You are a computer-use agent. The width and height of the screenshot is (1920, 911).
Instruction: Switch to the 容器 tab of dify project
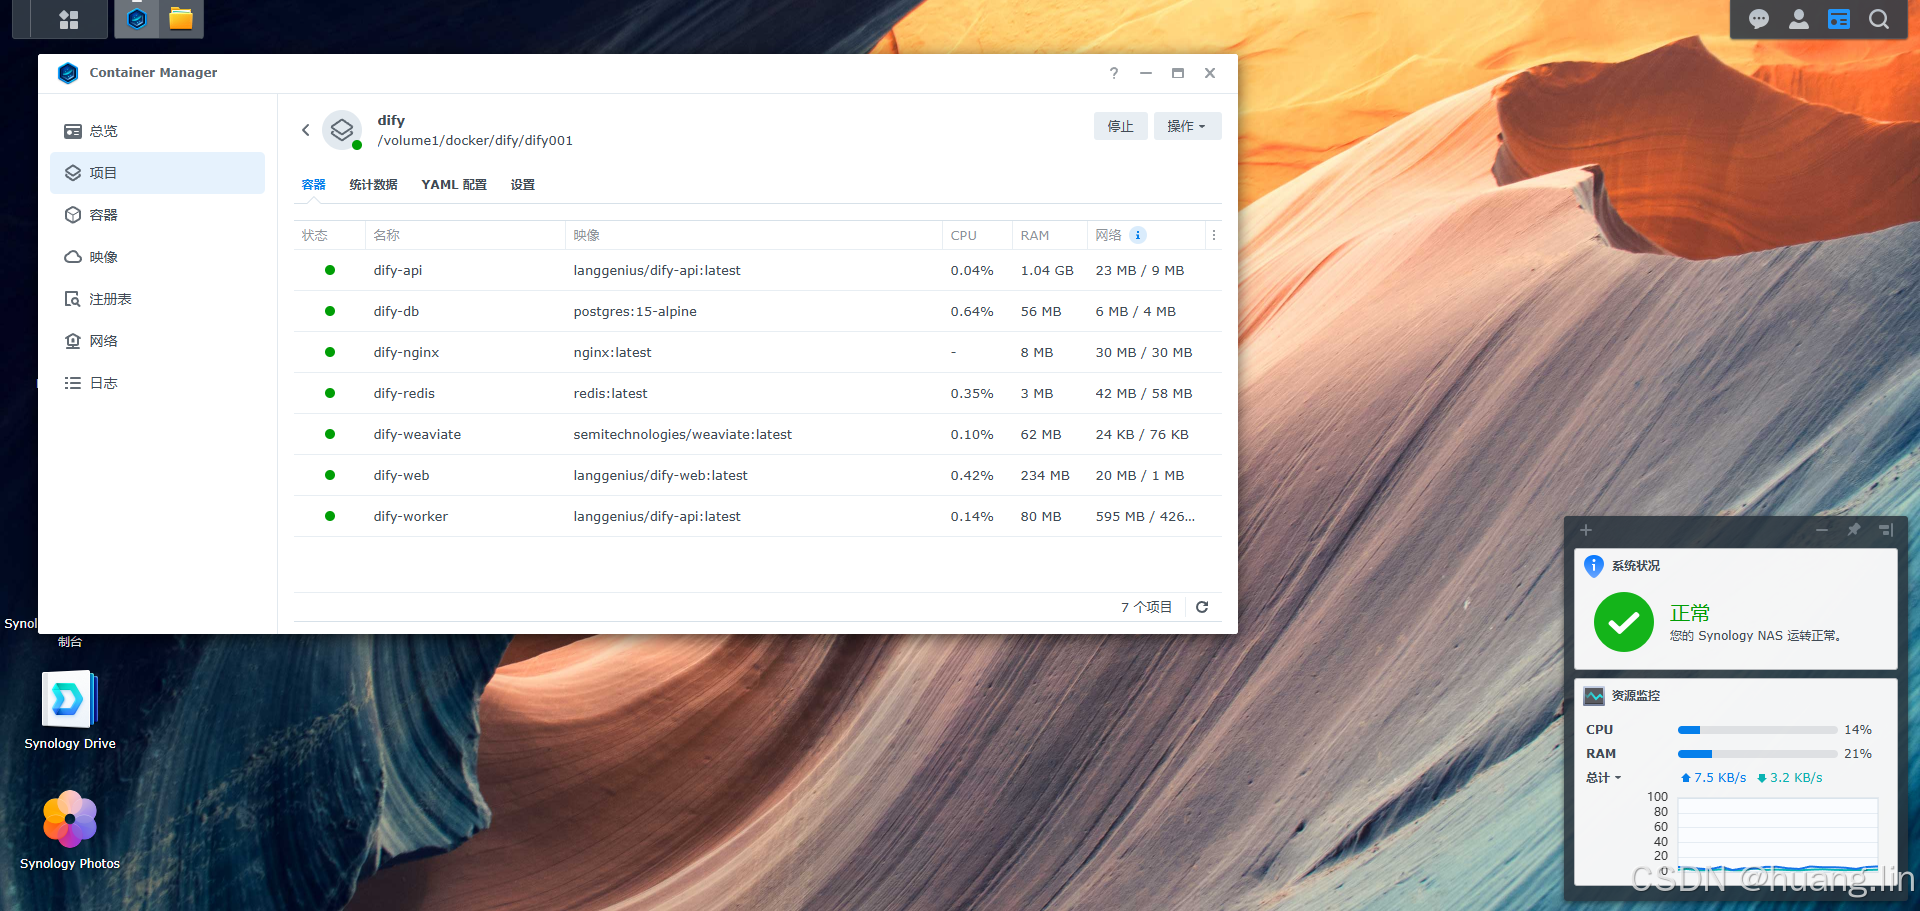314,185
